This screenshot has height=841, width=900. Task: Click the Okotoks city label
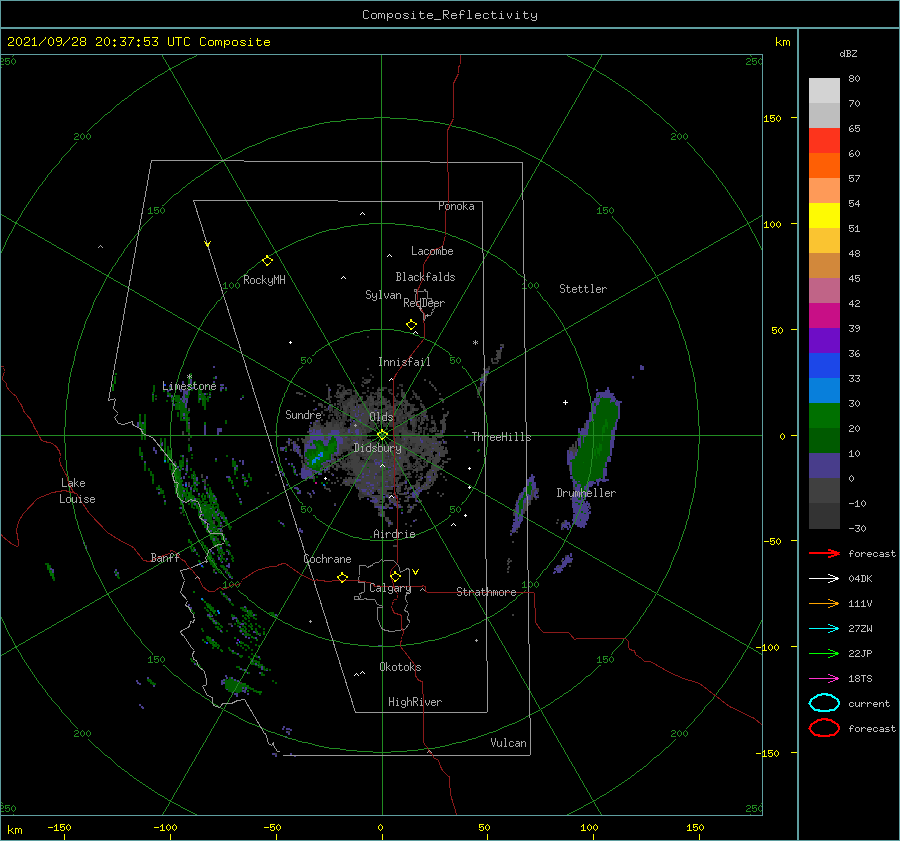tap(400, 667)
